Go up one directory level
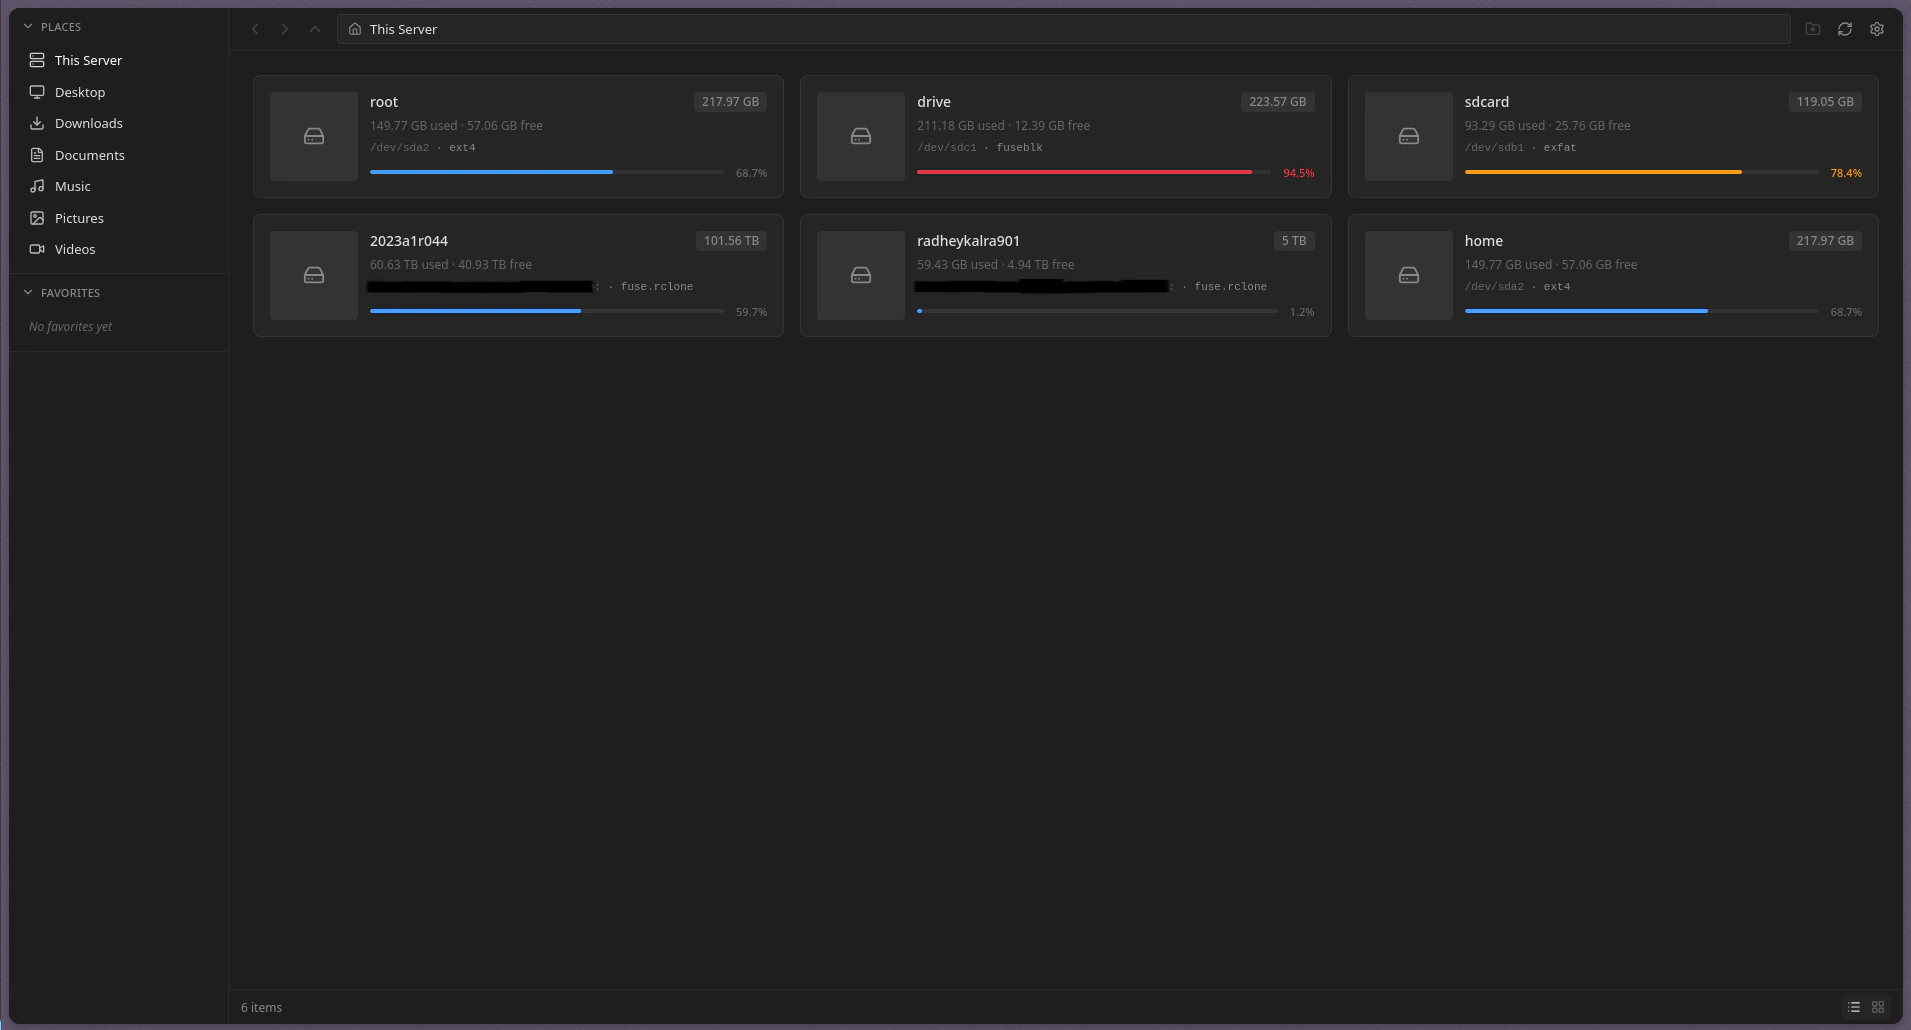This screenshot has width=1911, height=1030. (315, 29)
